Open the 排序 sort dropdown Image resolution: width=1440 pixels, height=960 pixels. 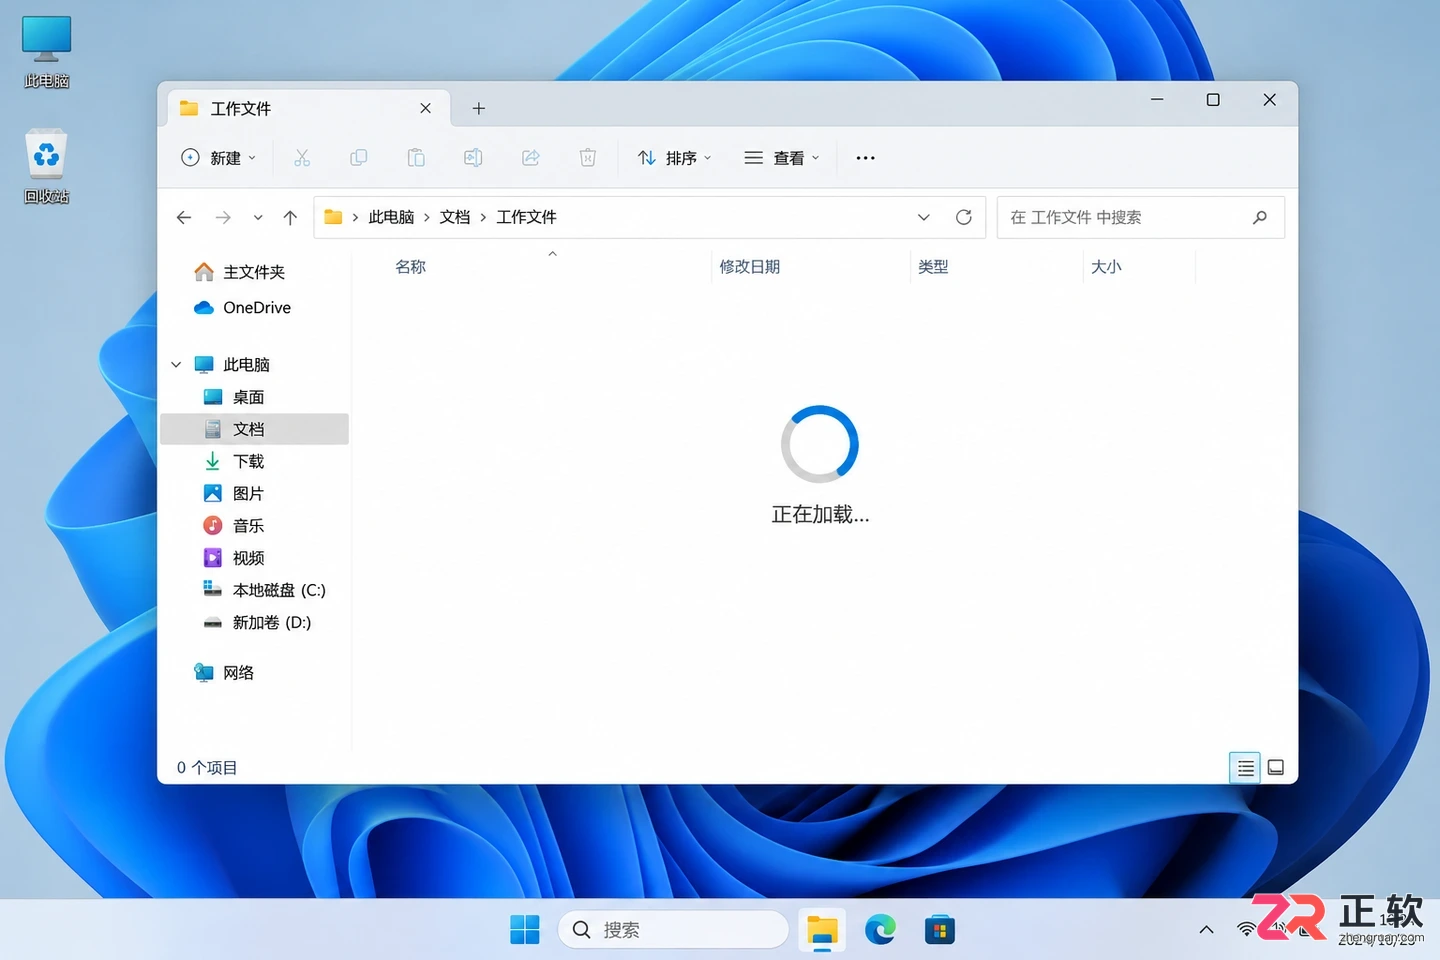(x=675, y=158)
